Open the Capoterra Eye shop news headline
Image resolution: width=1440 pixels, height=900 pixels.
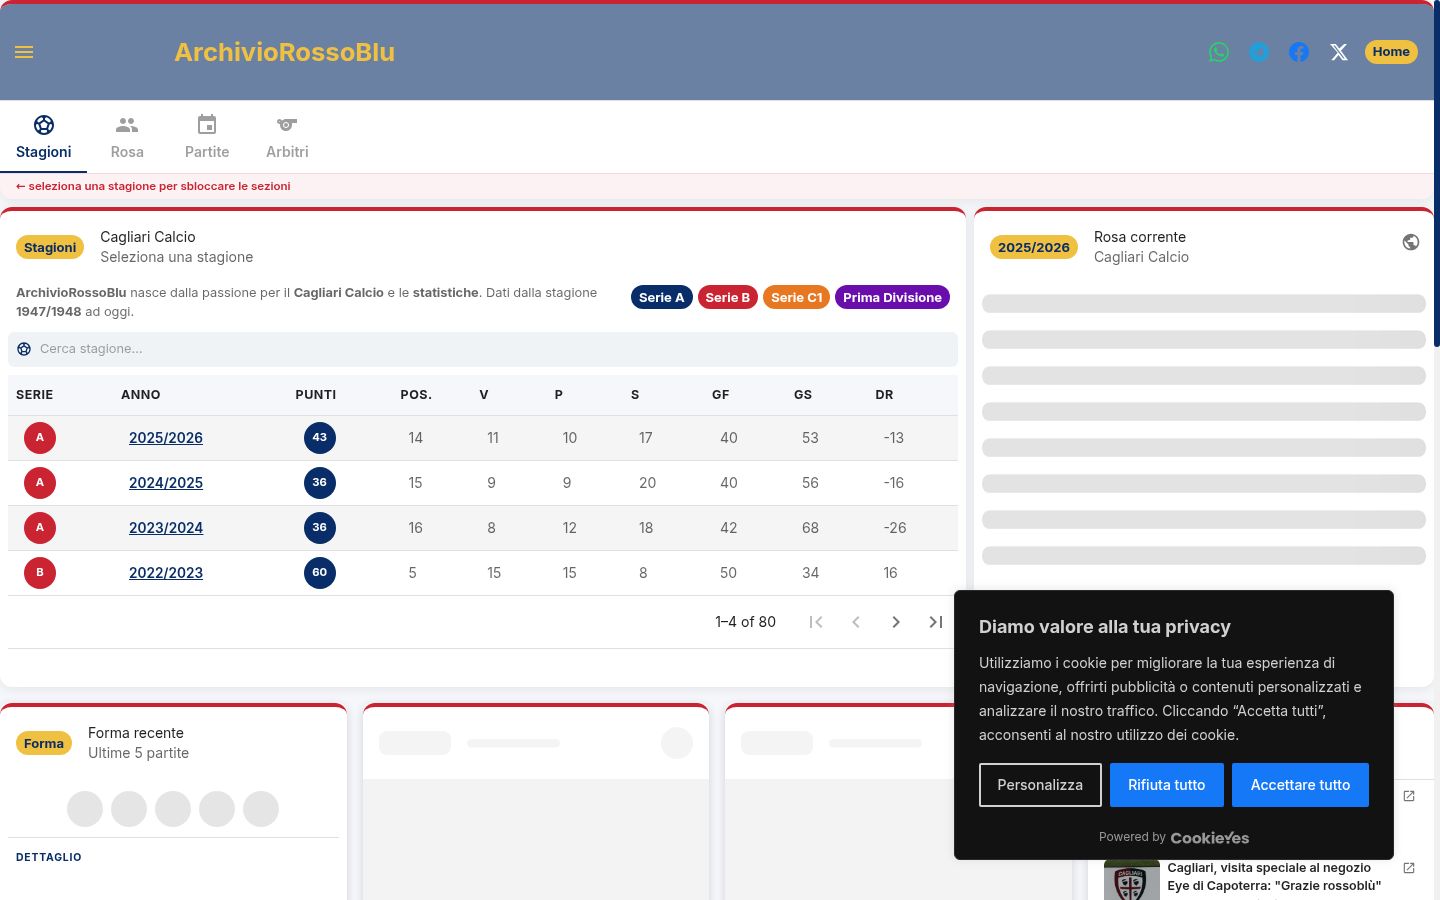point(1274,877)
